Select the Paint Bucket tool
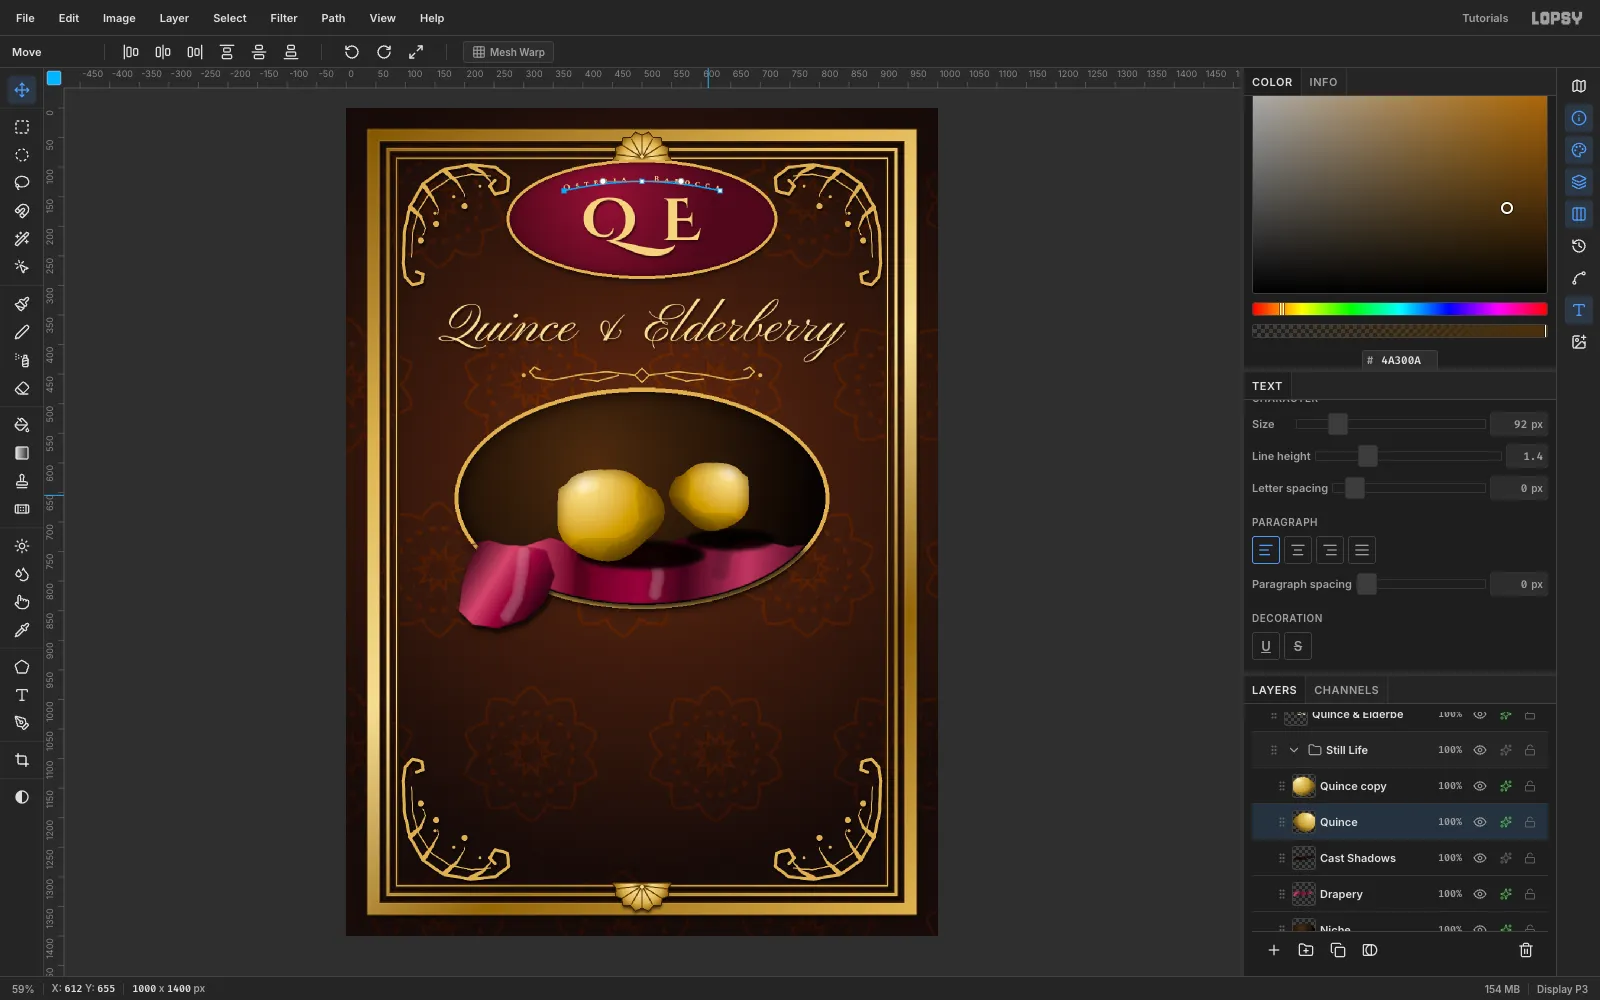The height and width of the screenshot is (1000, 1600). (x=22, y=425)
